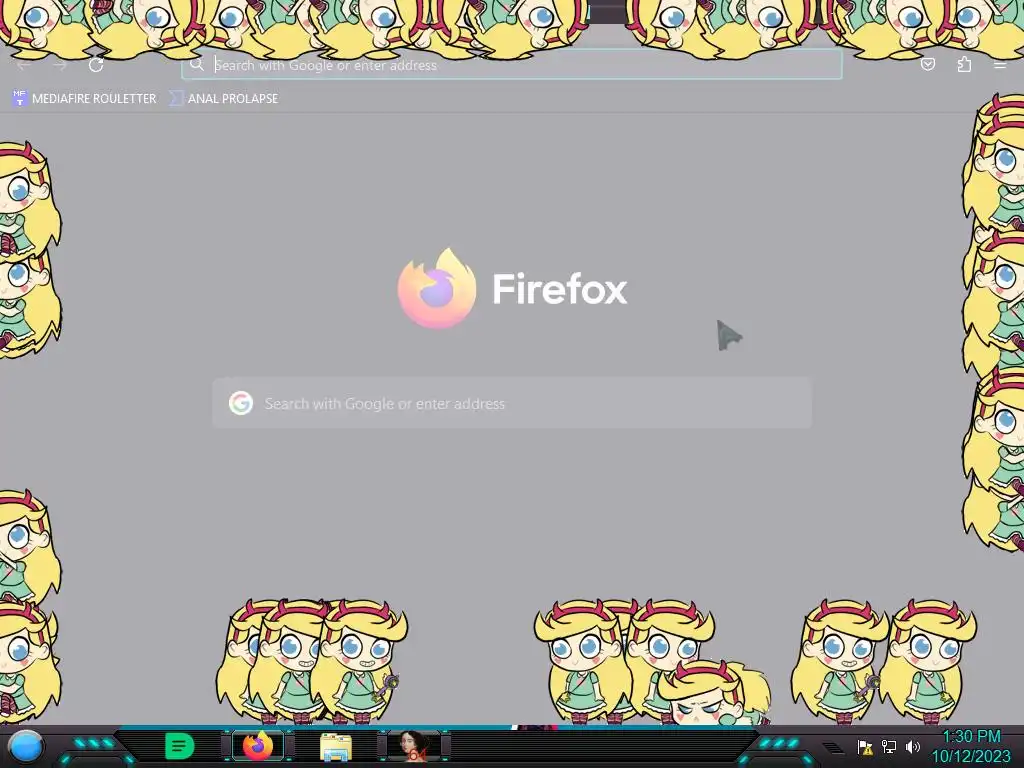
Task: Click the center Google search box
Action: 512,403
